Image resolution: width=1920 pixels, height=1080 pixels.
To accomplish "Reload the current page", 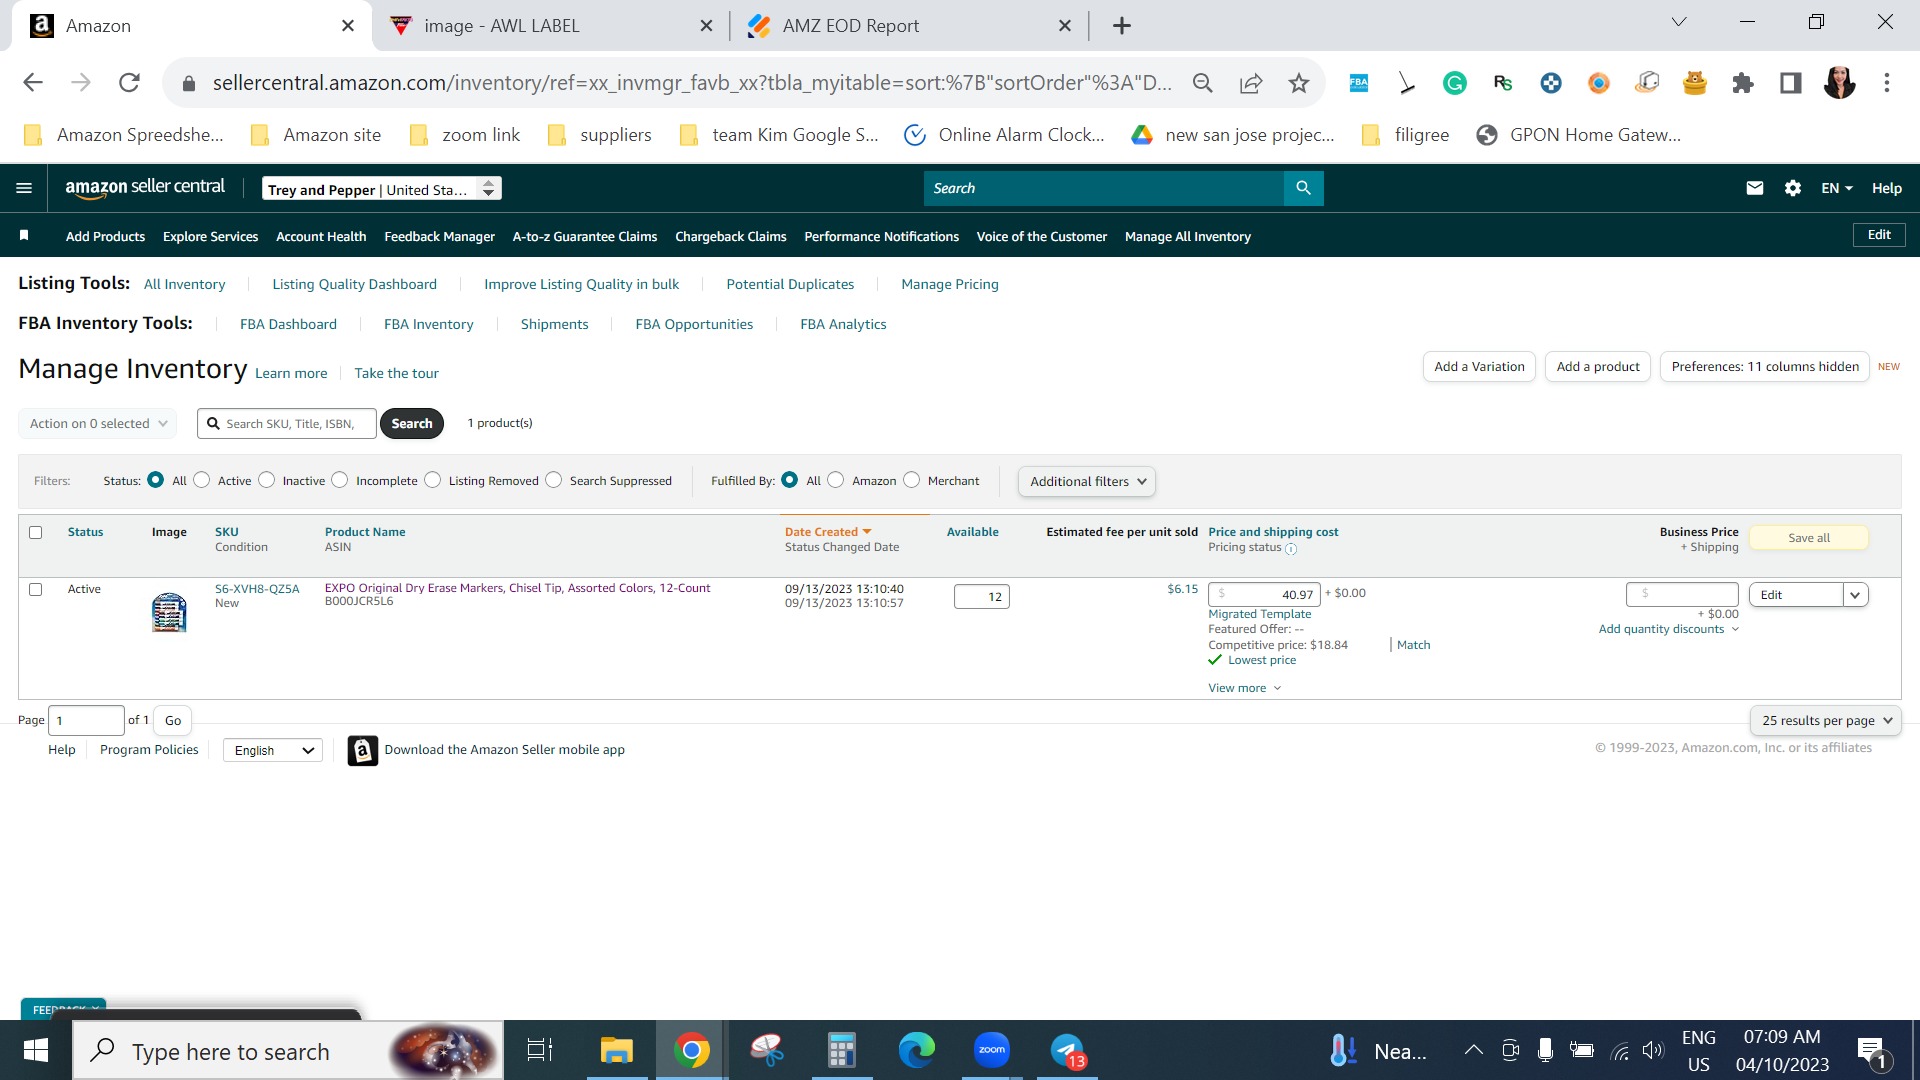I will pos(129,83).
